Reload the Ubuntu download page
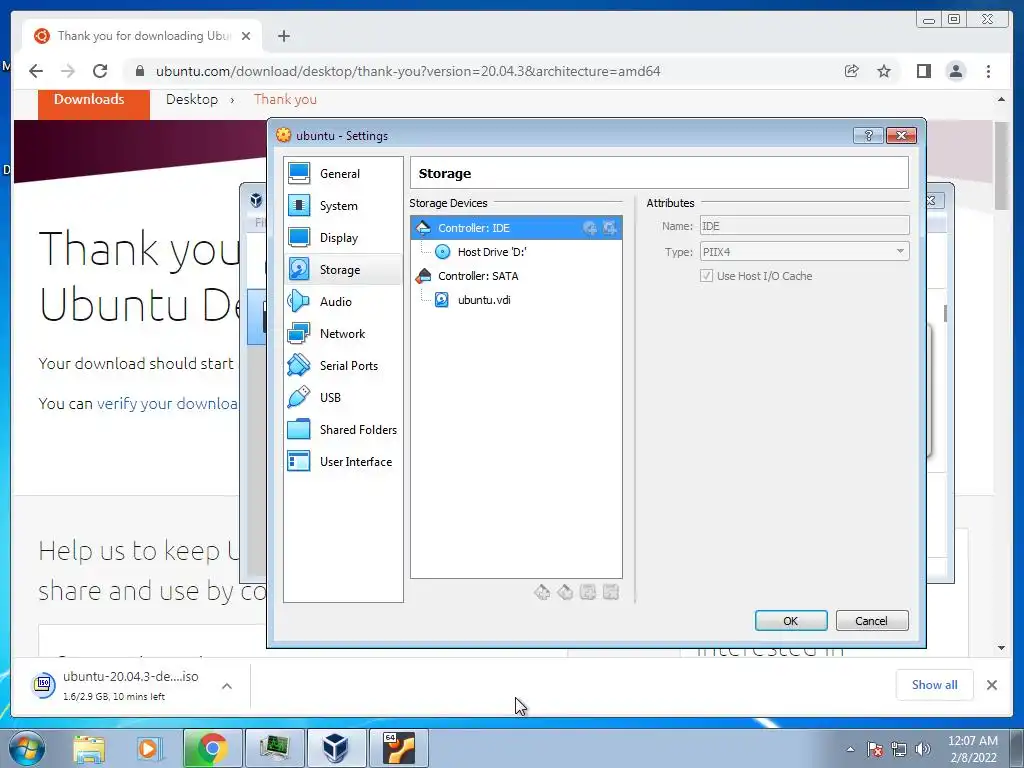The height and width of the screenshot is (768, 1024). [x=100, y=71]
